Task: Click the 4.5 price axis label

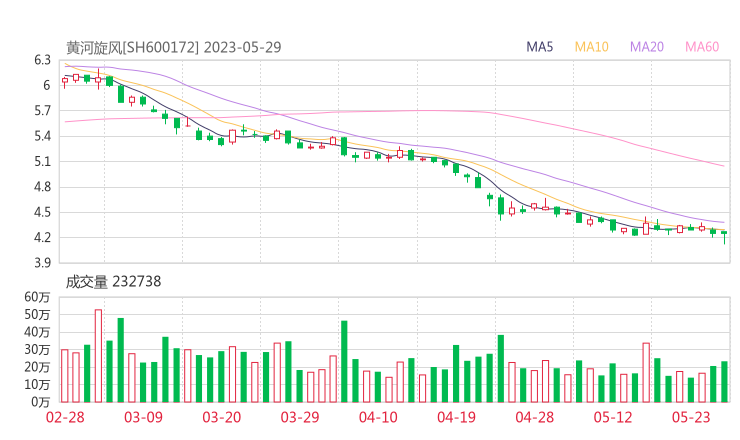Action: tap(42, 212)
